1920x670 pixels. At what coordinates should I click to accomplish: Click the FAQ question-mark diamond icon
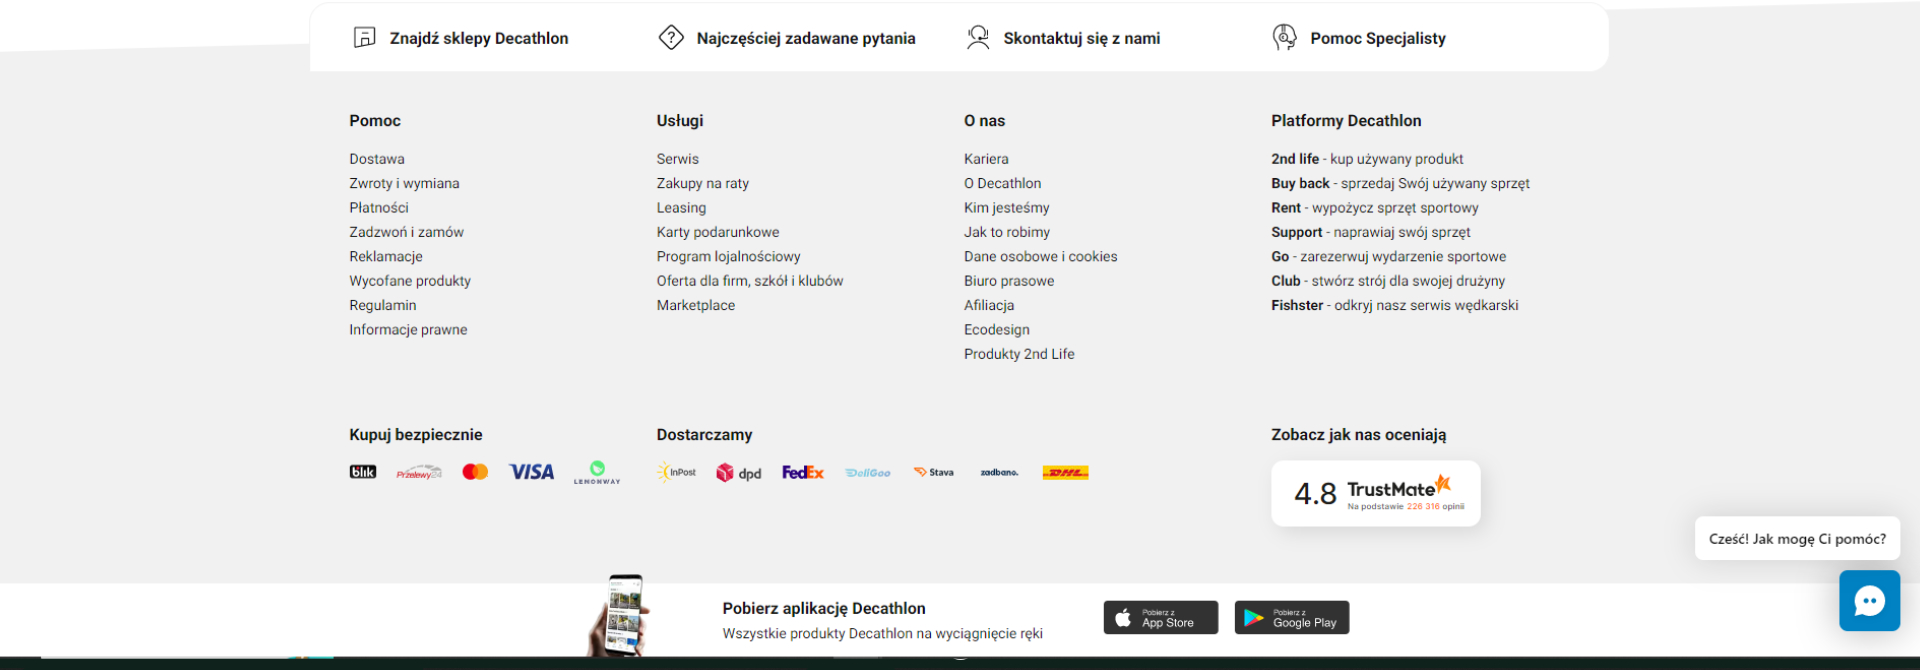671,38
